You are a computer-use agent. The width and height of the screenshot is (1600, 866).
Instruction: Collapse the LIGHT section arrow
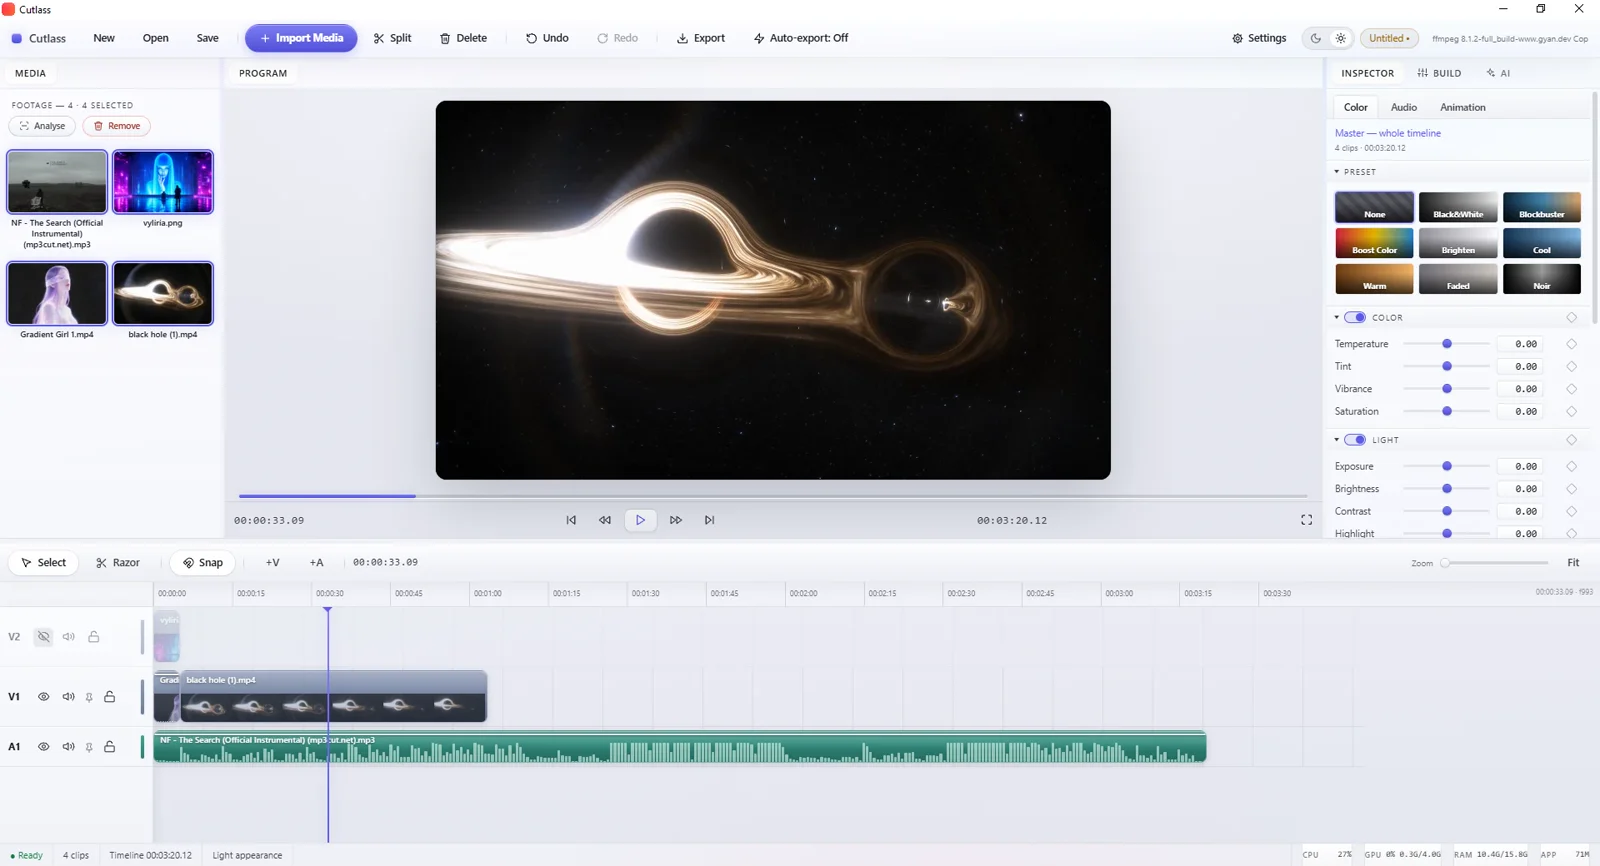(x=1337, y=440)
